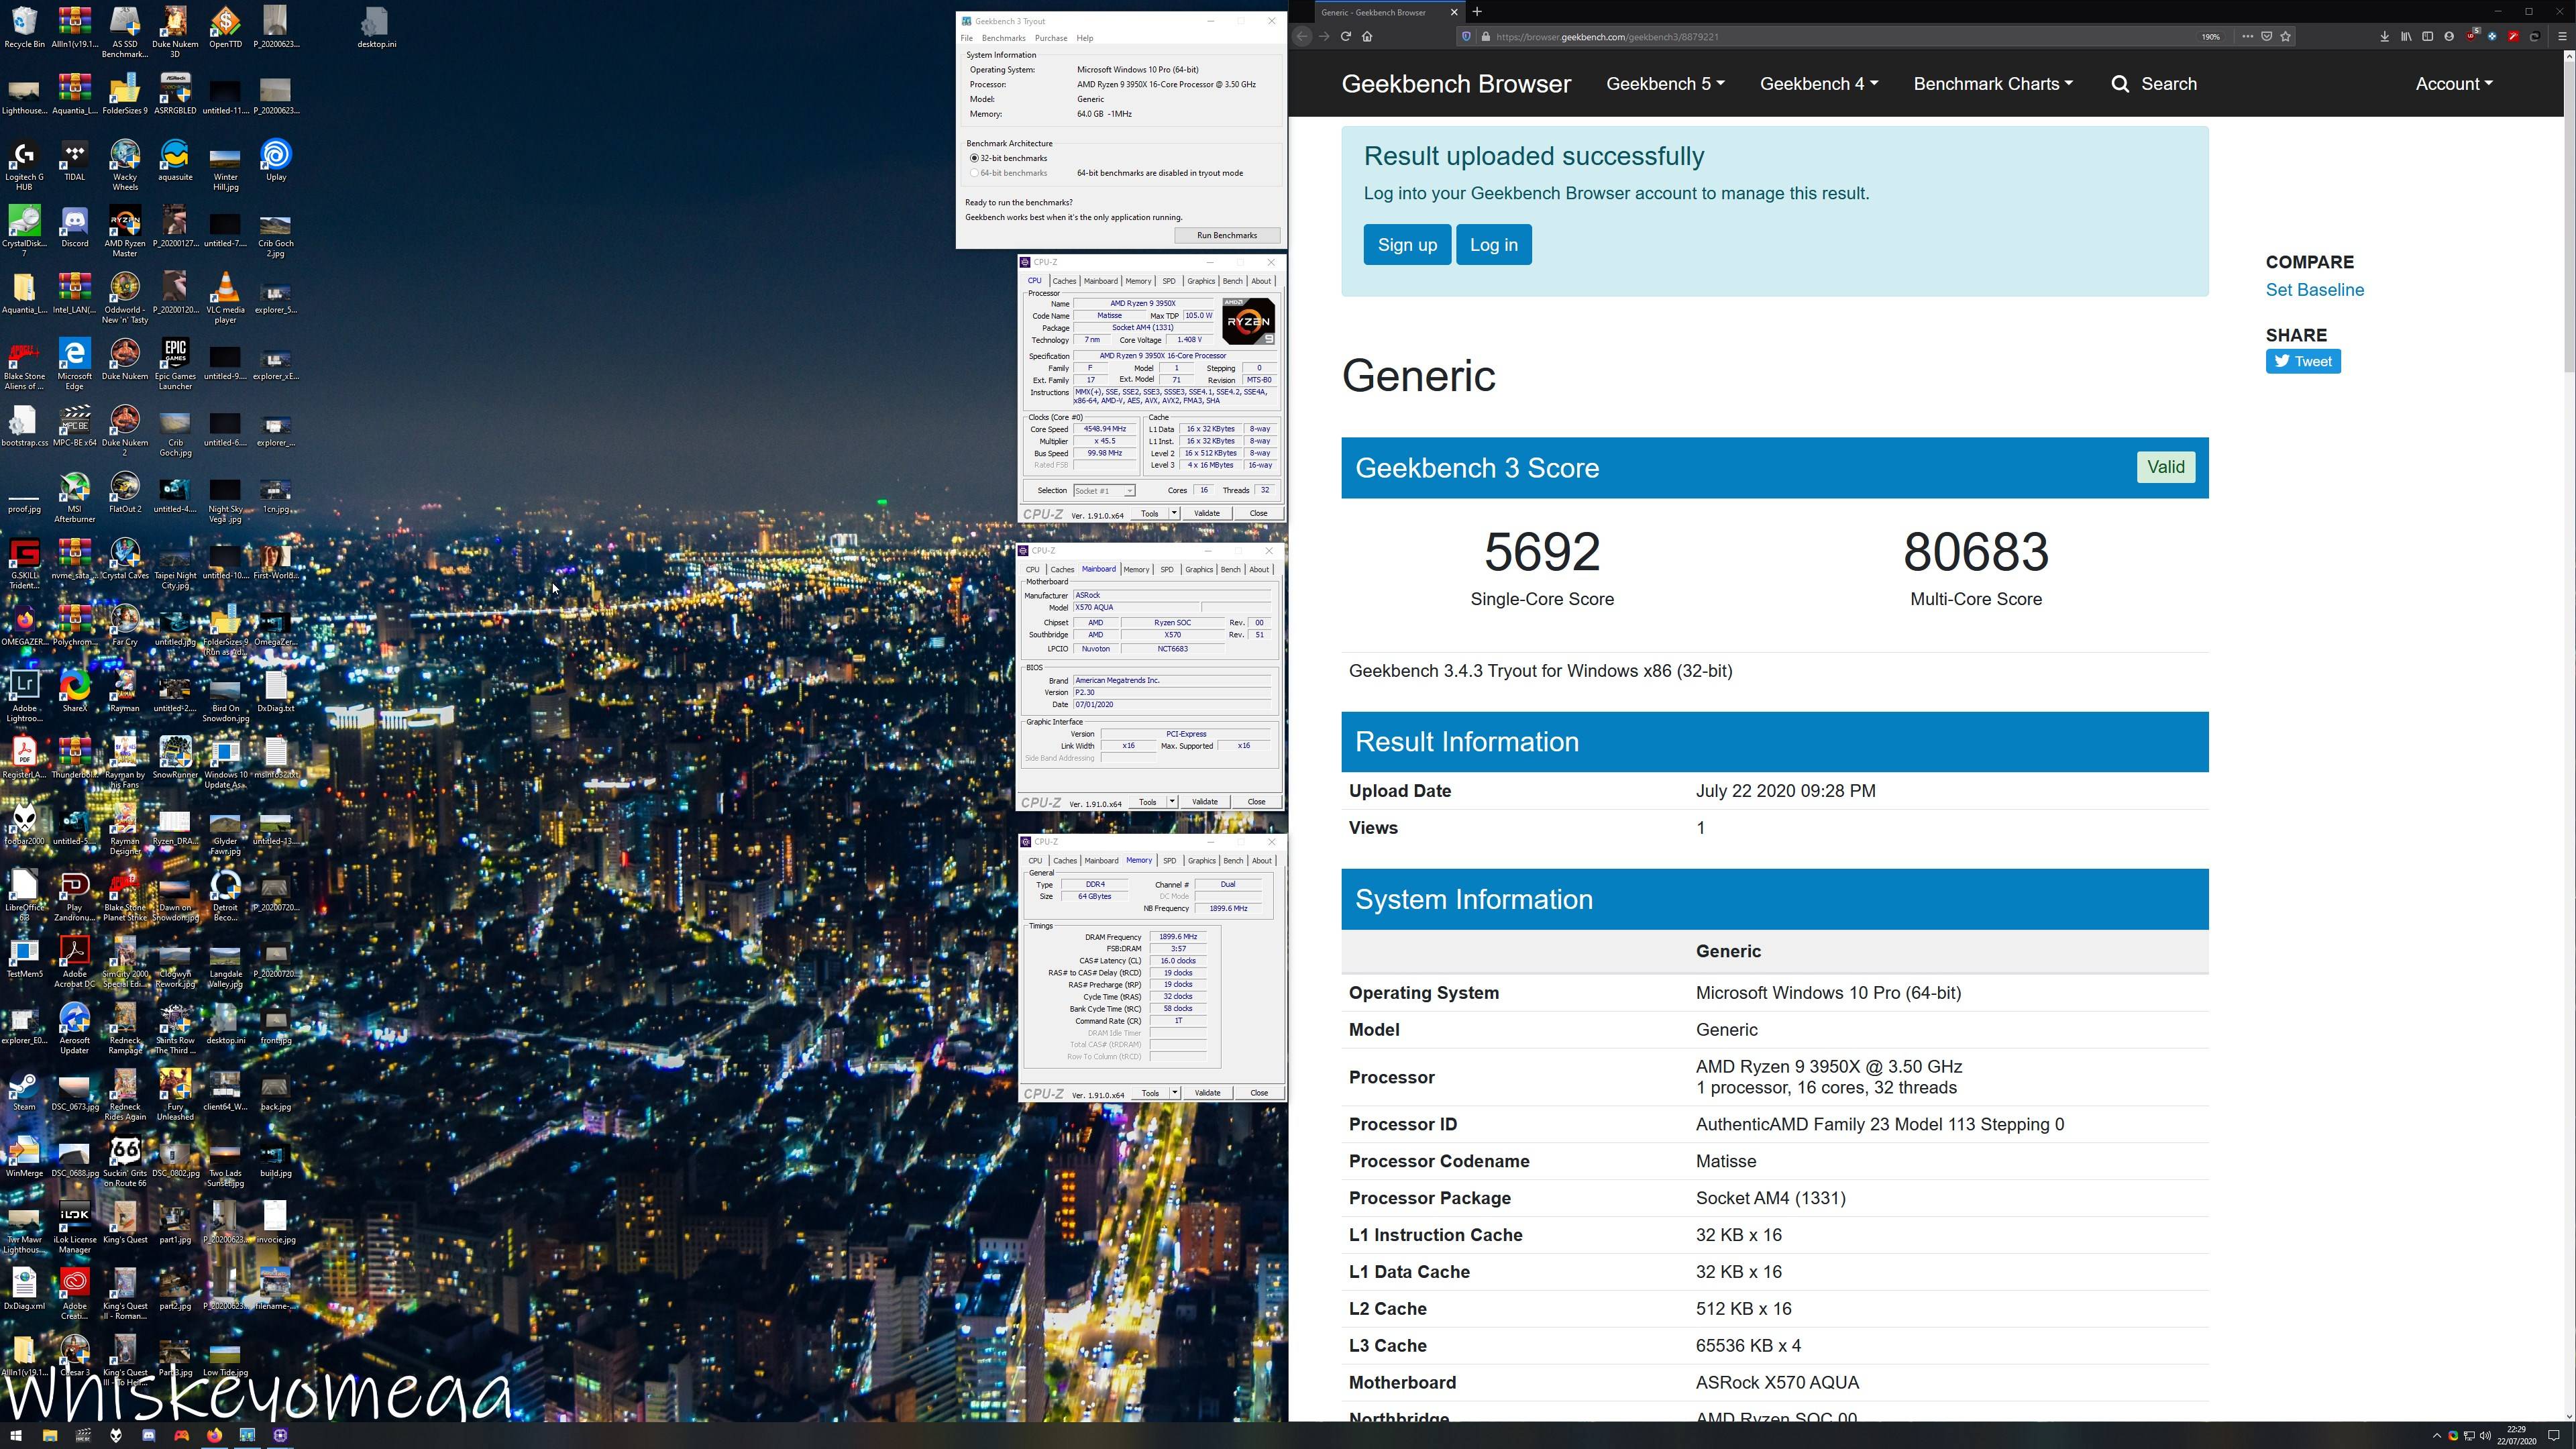This screenshot has height=1449, width=2576.
Task: Click the clock in taskbar
Action: click(x=2516, y=1436)
